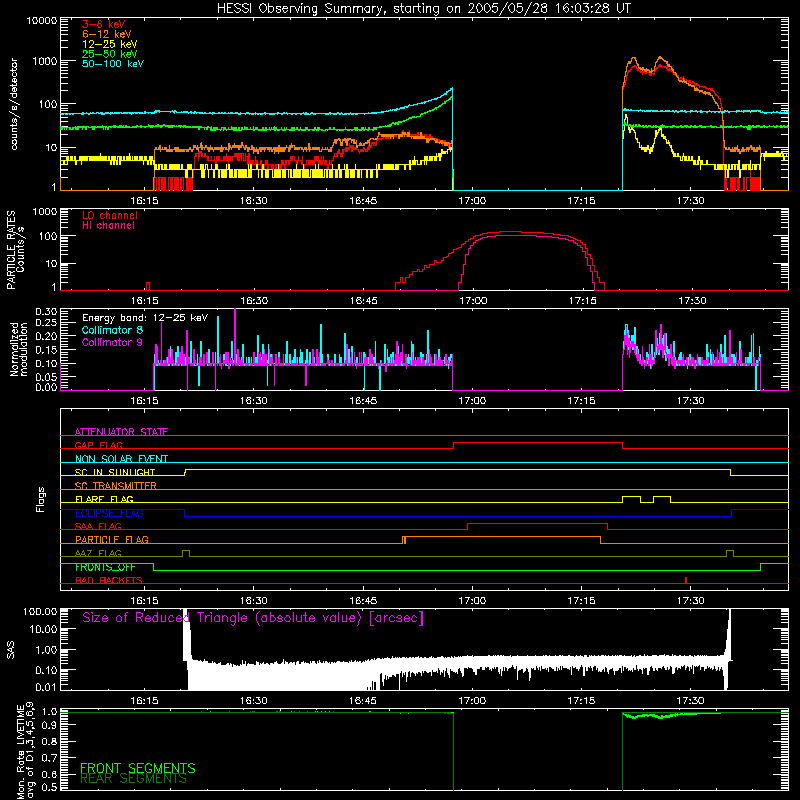Viewport: 800px width, 800px height.
Task: Click the '17:15' tick under modulation panel
Action: (x=582, y=401)
